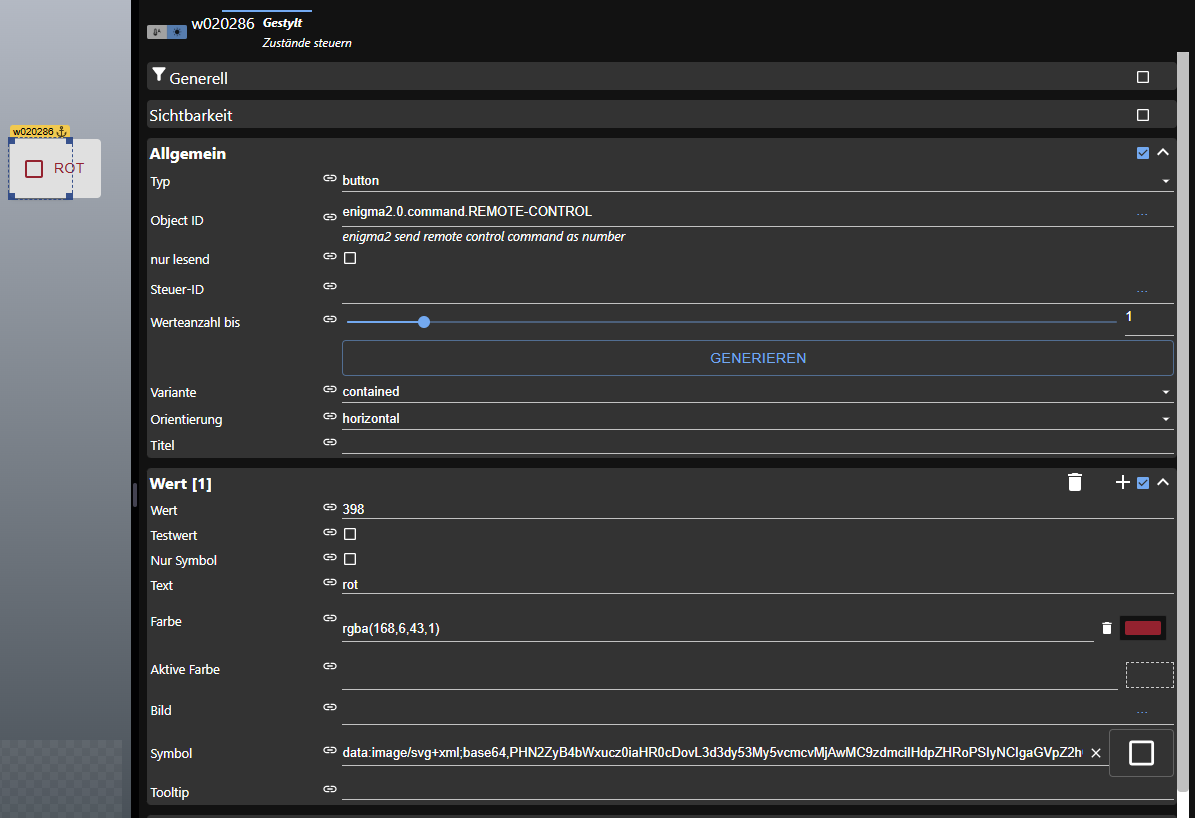Check the Testwert checkbox
1195x818 pixels.
point(350,534)
